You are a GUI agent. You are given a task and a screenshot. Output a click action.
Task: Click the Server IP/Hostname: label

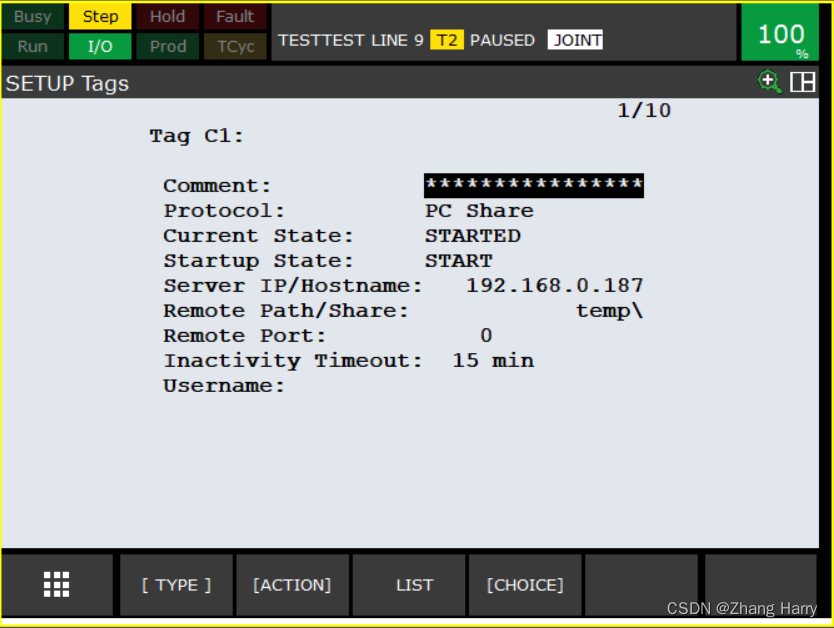click(293, 286)
